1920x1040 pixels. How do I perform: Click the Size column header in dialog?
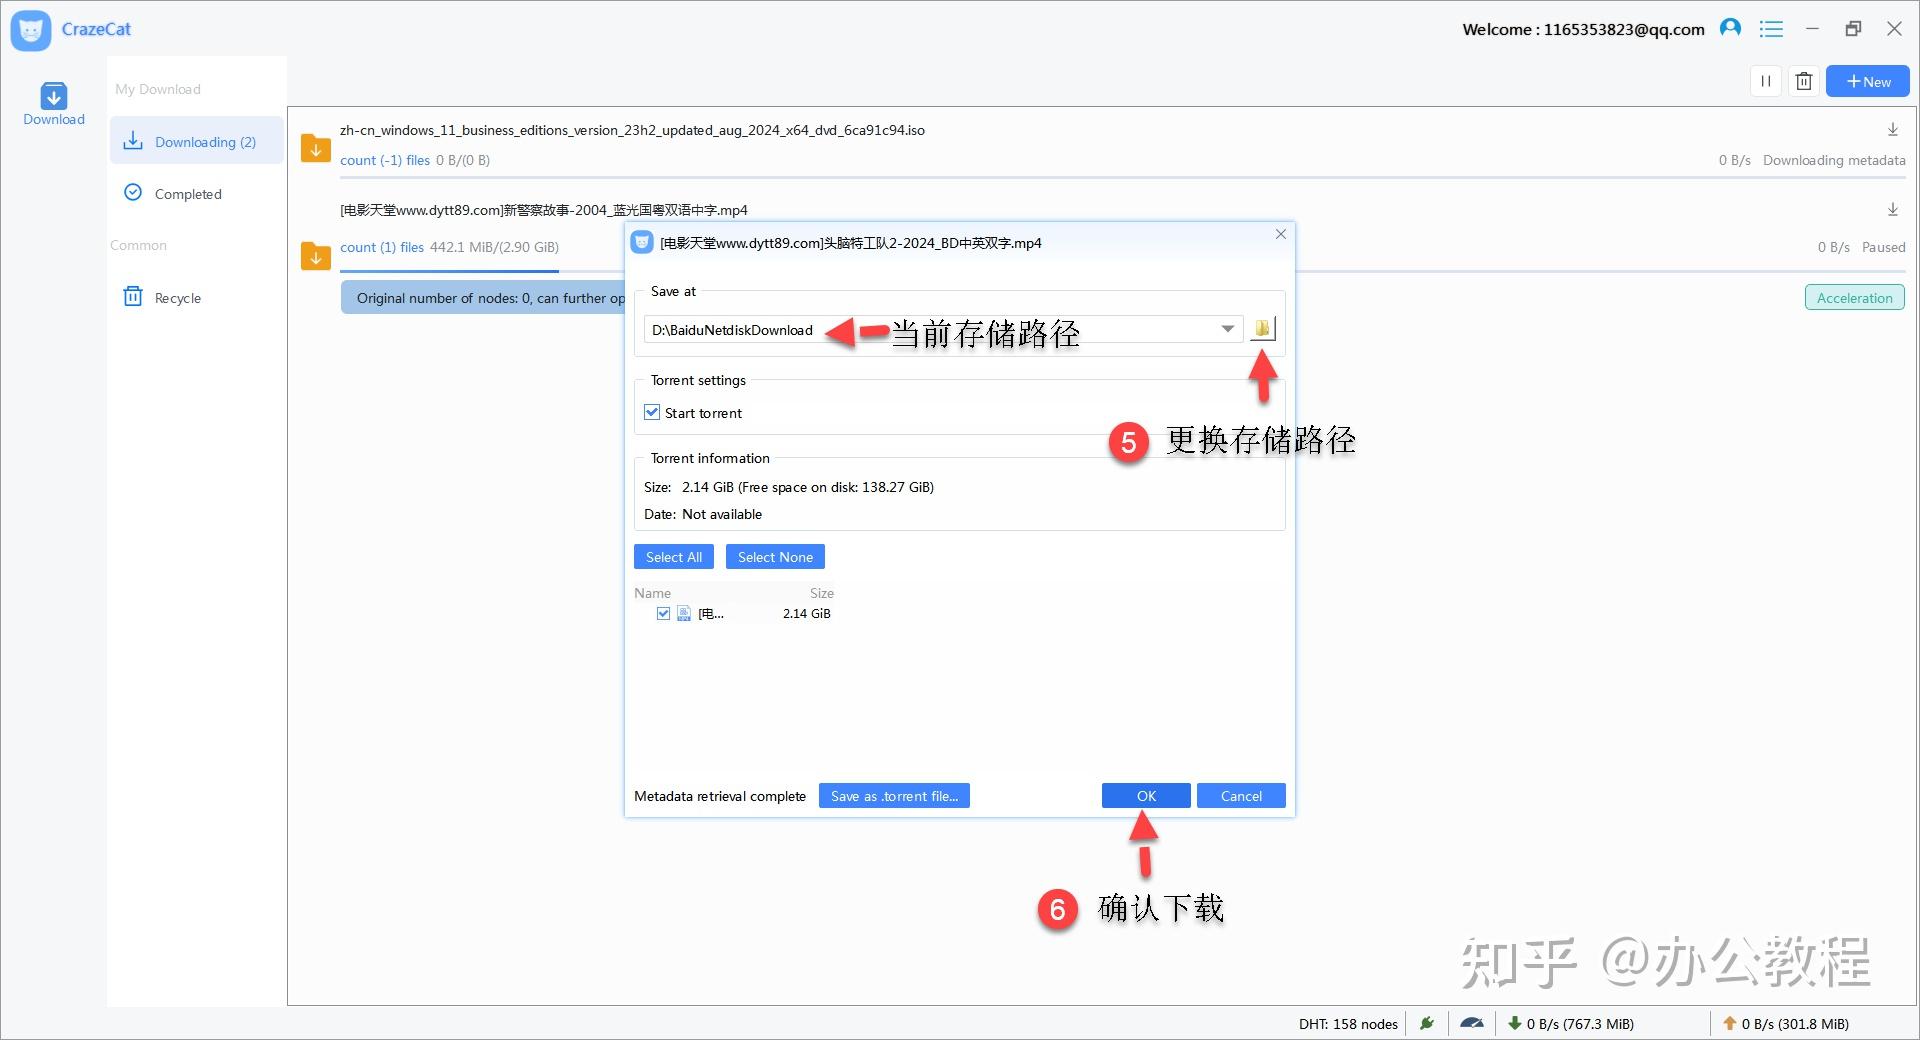click(x=821, y=593)
